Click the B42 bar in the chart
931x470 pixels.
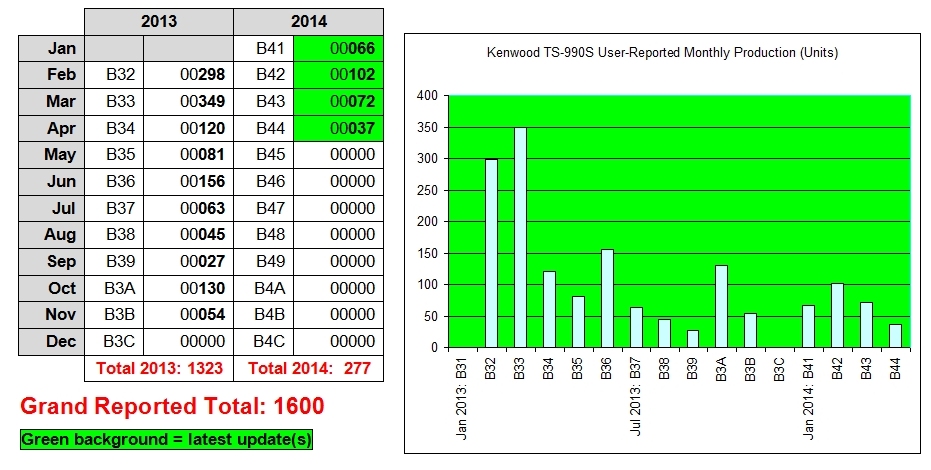pyautogui.click(x=837, y=315)
